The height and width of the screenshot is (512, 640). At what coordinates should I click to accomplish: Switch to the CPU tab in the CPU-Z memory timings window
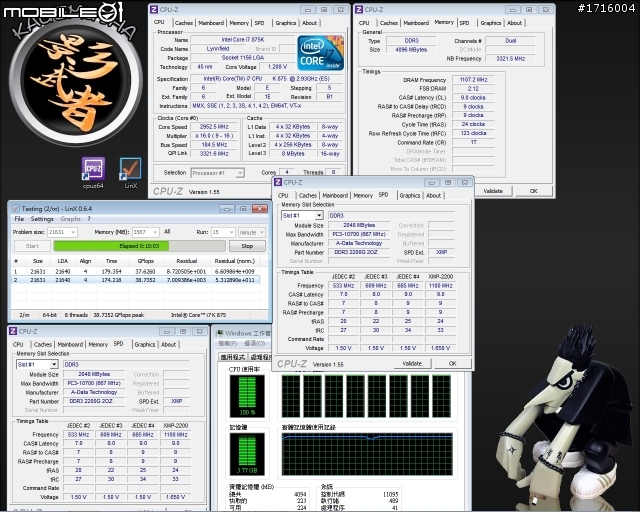364,23
